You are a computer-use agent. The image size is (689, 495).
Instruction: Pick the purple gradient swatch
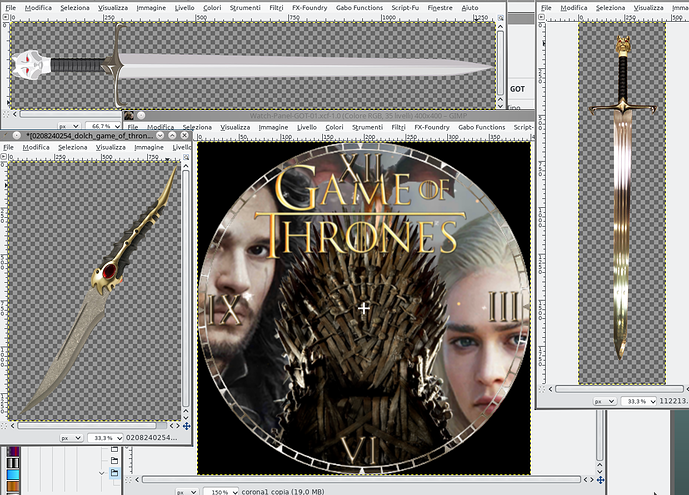tap(13, 452)
